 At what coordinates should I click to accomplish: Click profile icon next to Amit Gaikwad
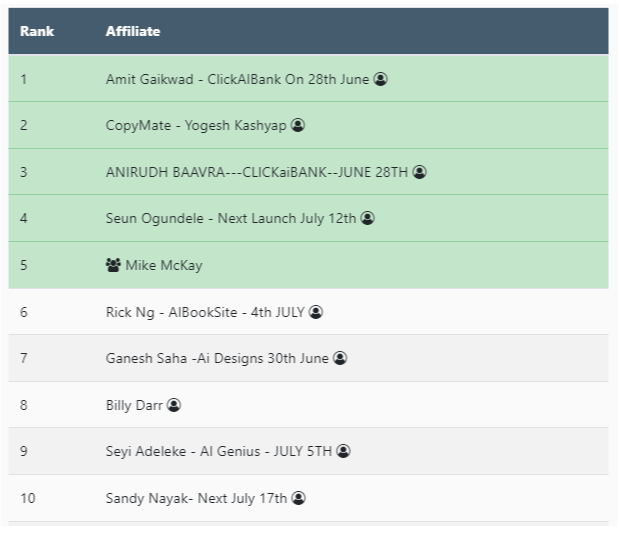(381, 79)
